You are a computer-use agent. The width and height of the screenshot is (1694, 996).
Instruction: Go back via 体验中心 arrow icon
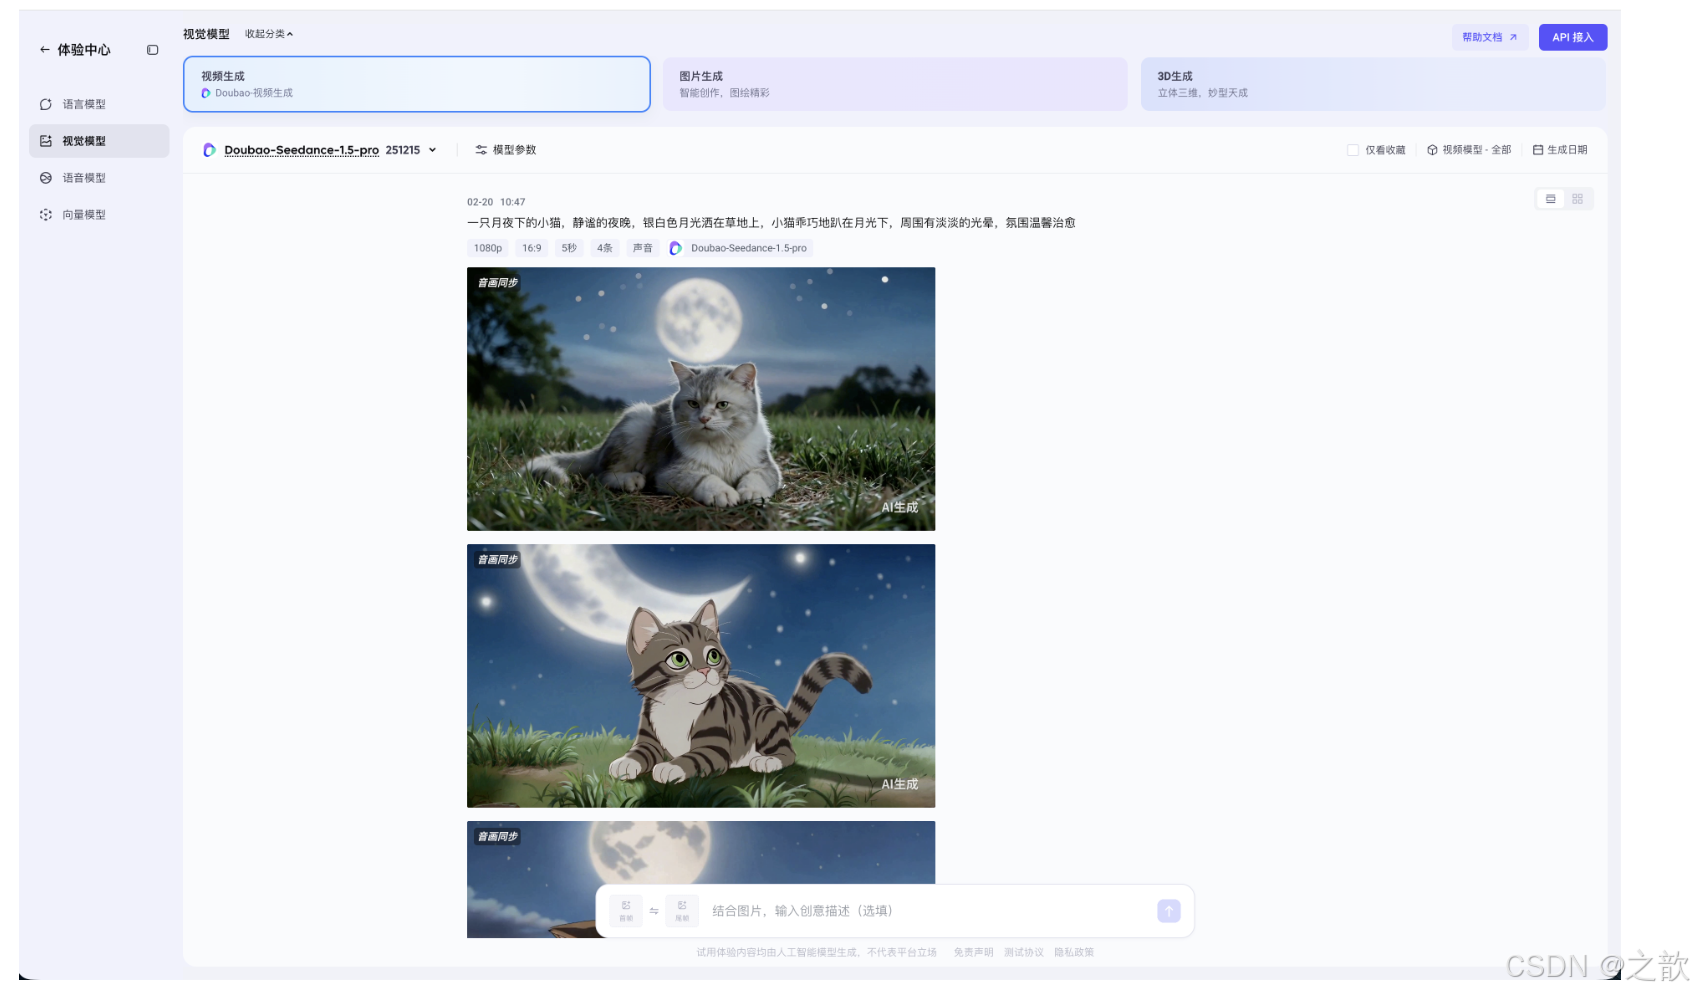tap(44, 49)
